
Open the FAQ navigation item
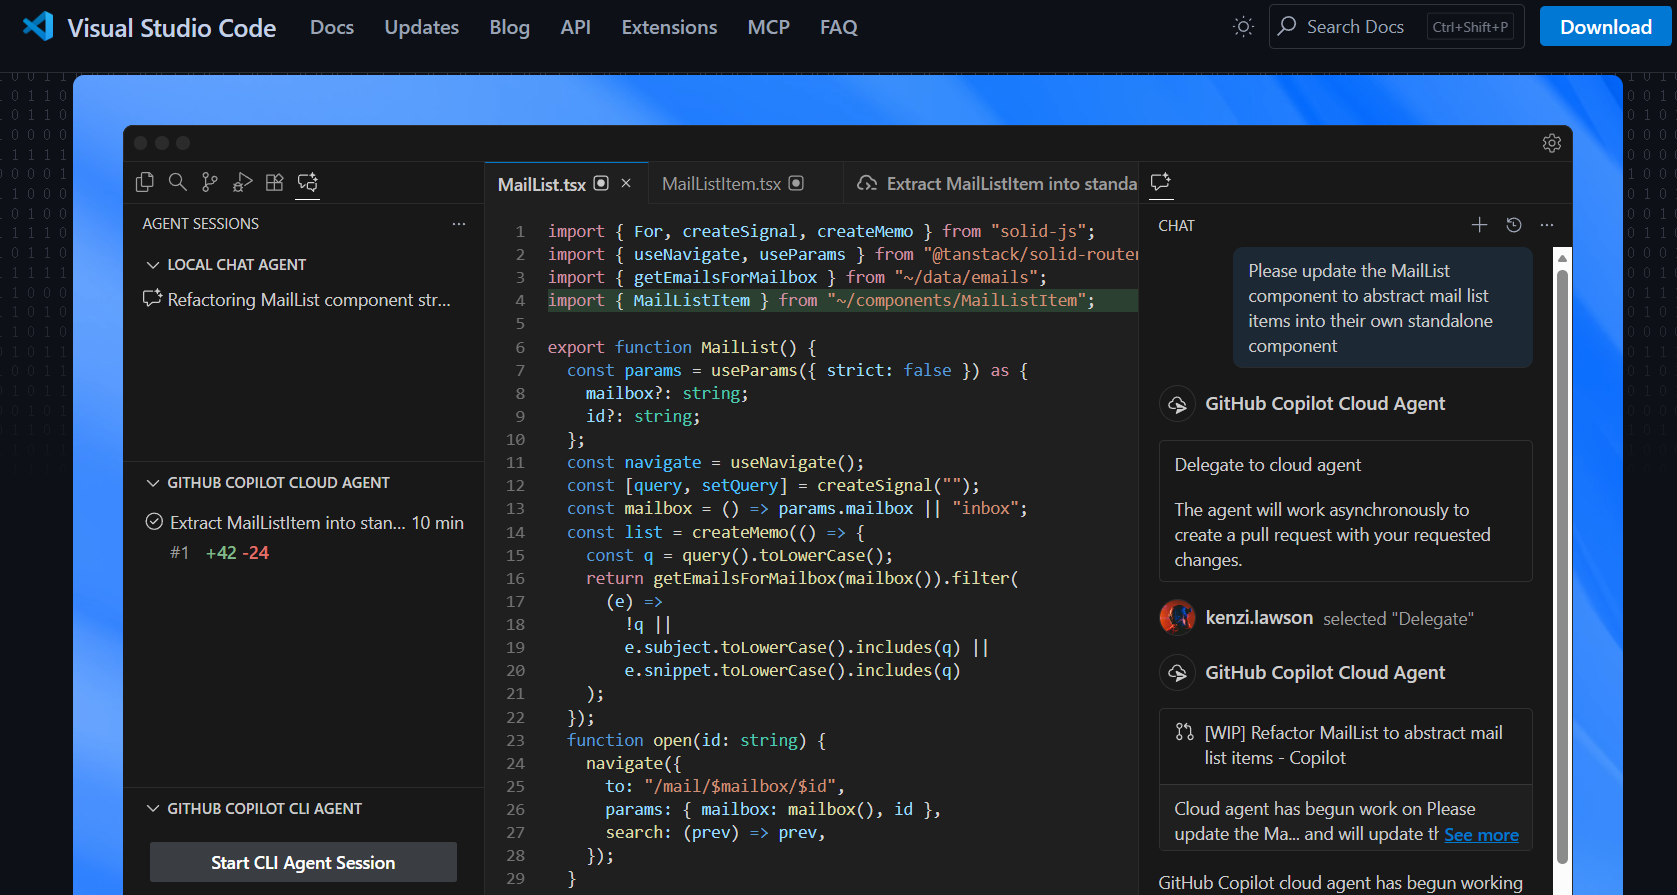(x=839, y=27)
